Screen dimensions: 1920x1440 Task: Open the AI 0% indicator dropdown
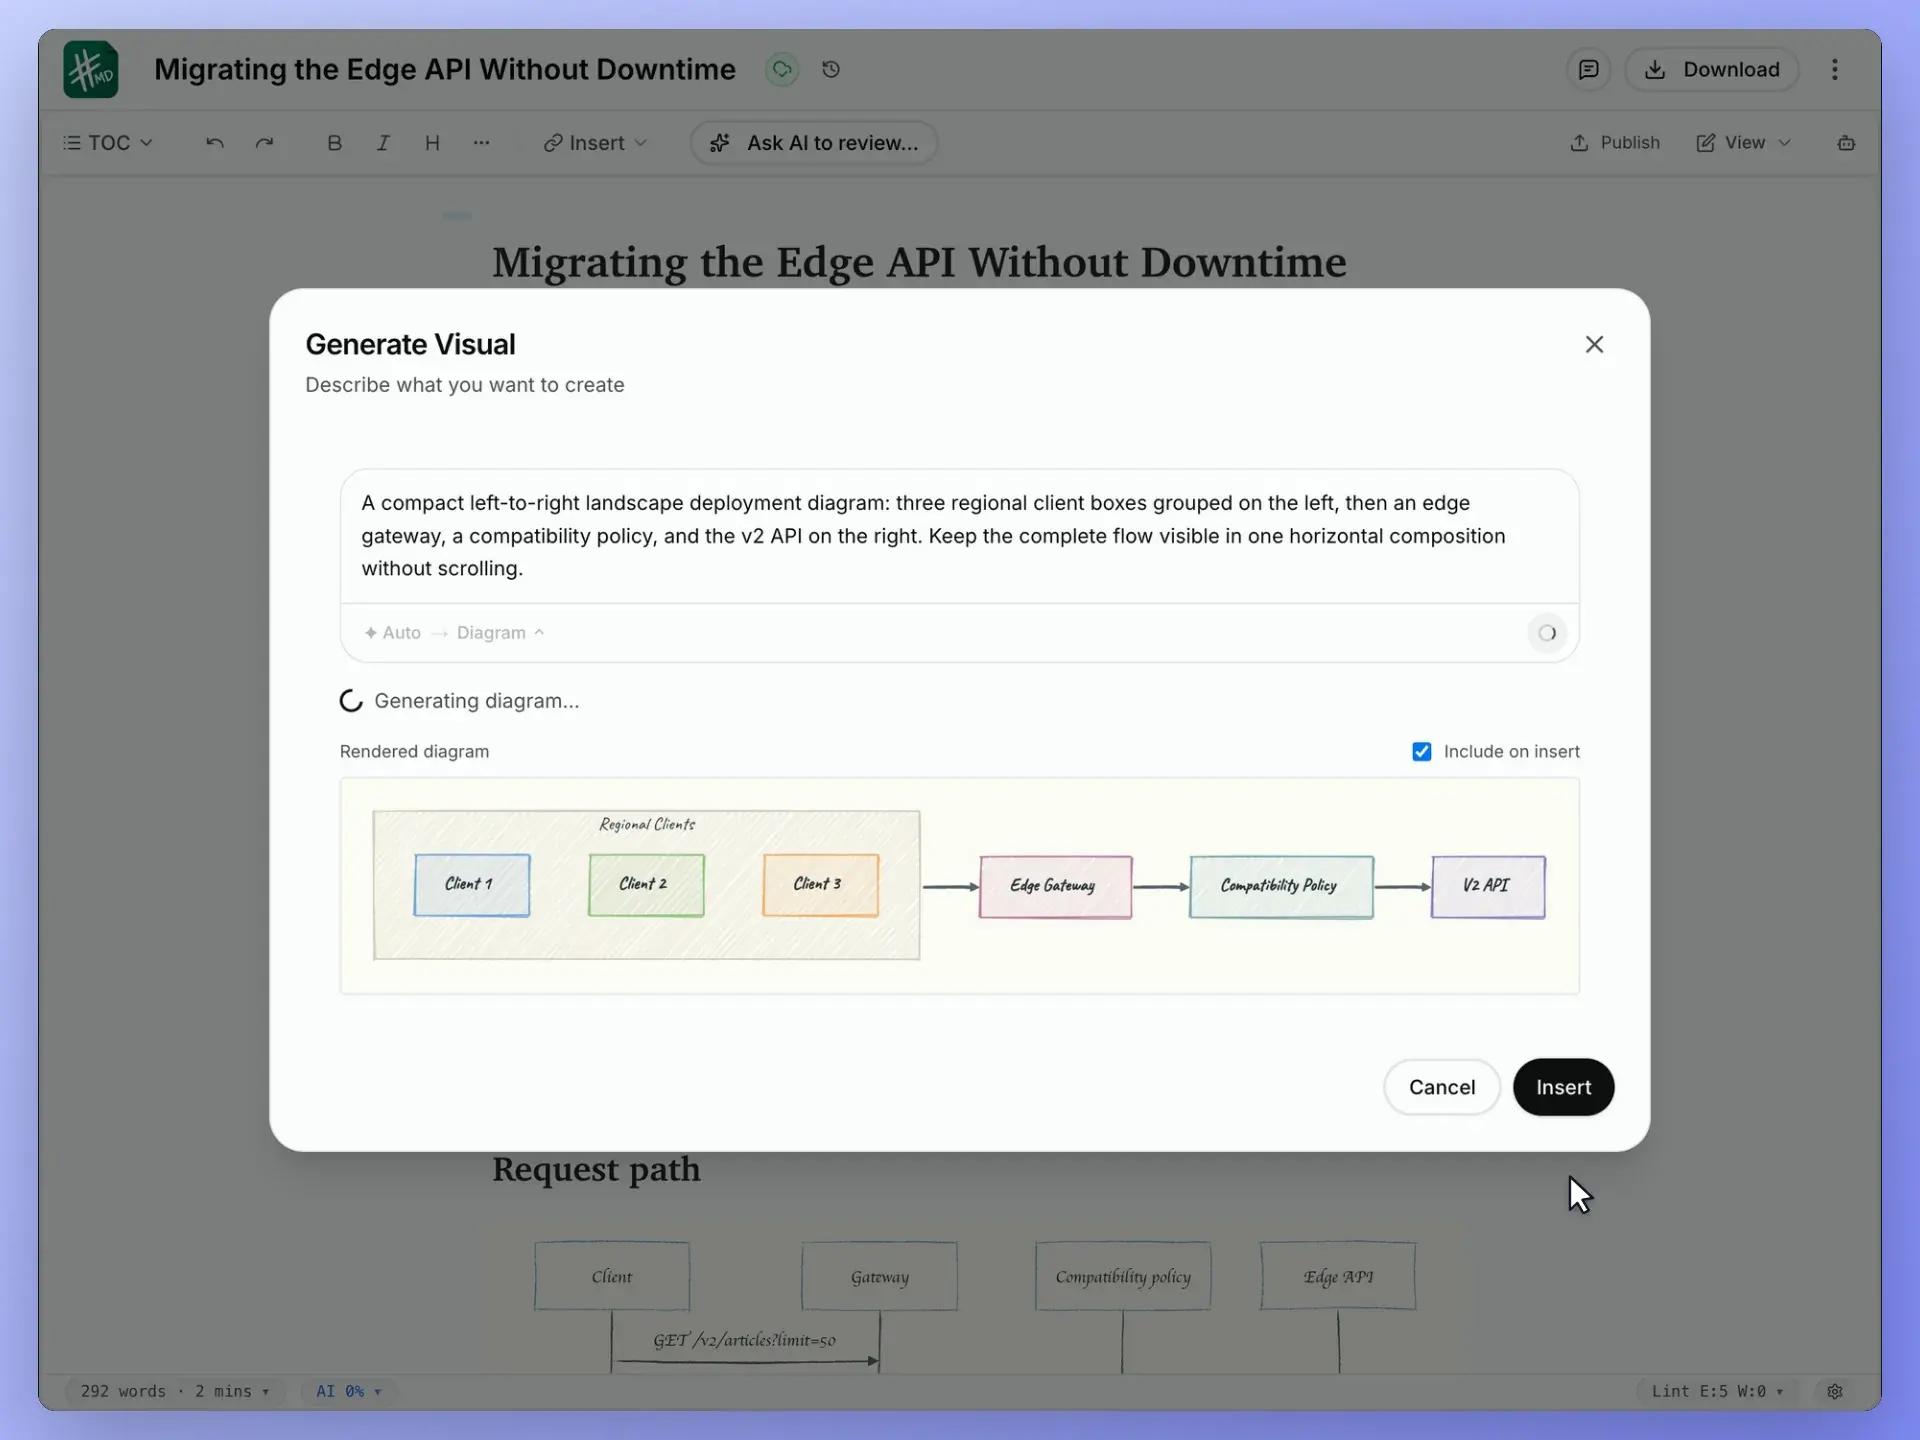(349, 1391)
